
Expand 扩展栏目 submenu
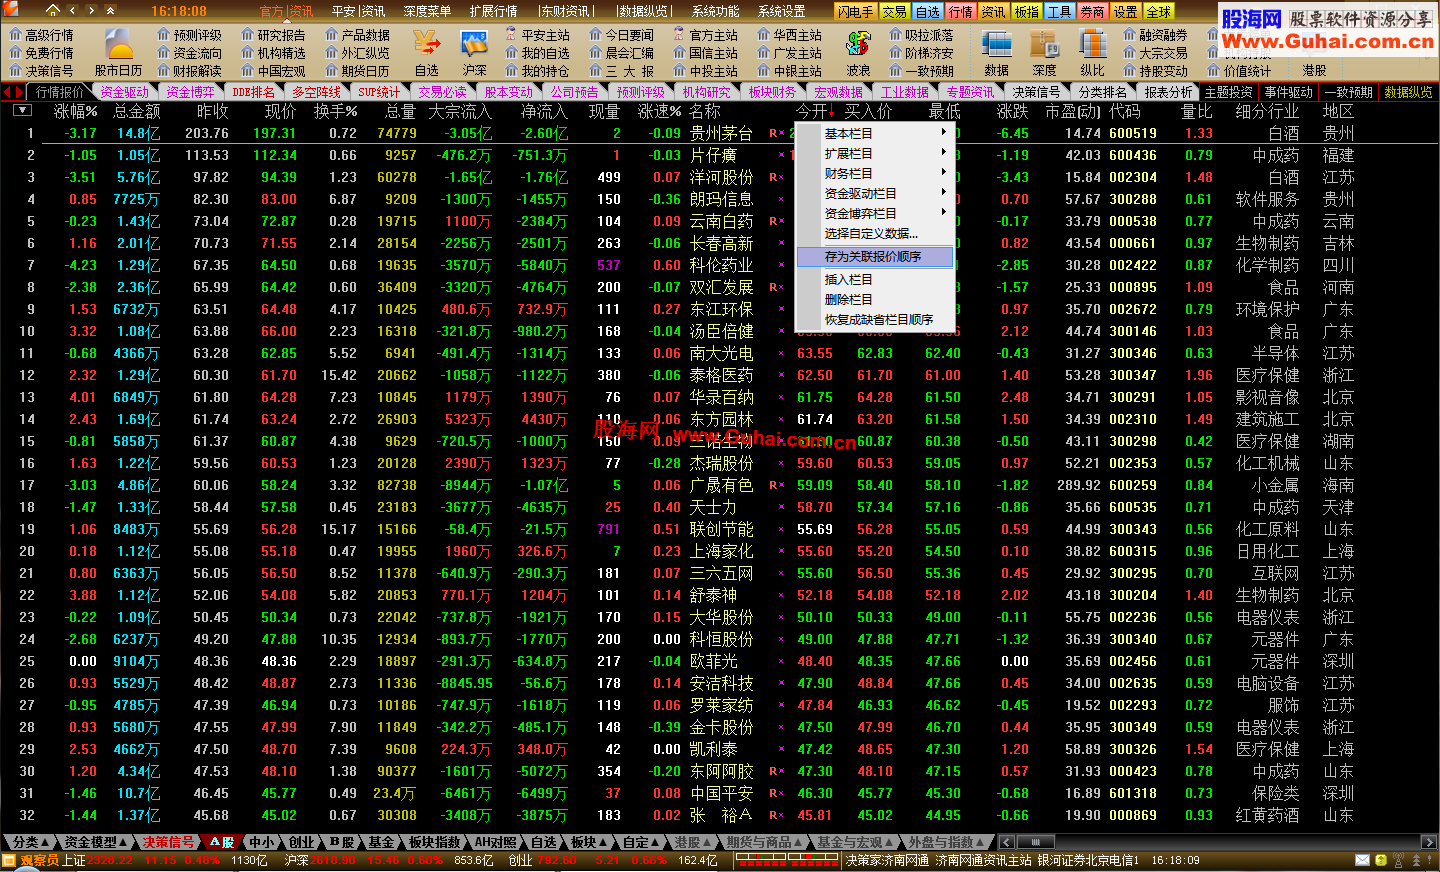875,153
